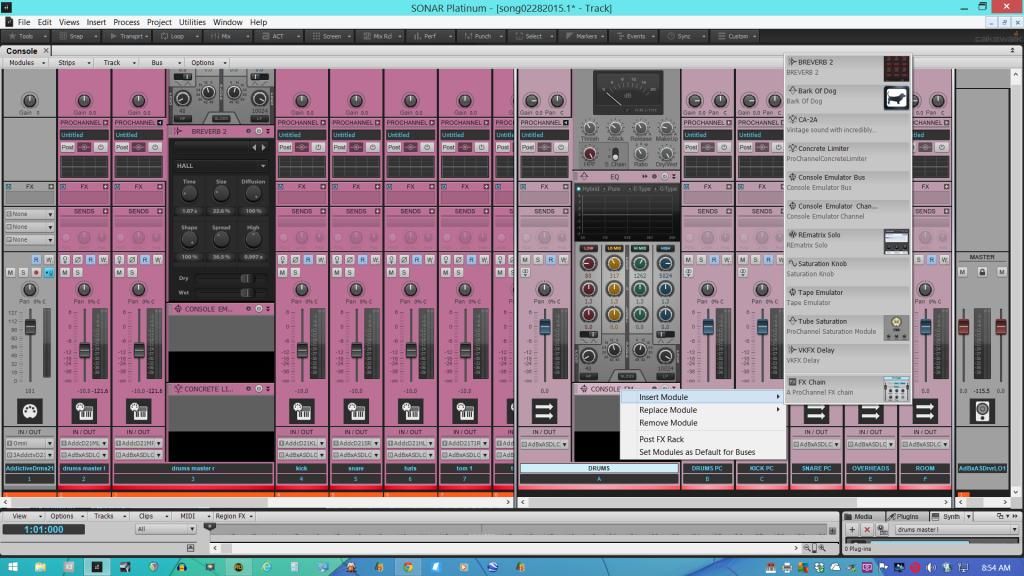Click the MIDI instrument icon on the kick track

coord(301,411)
